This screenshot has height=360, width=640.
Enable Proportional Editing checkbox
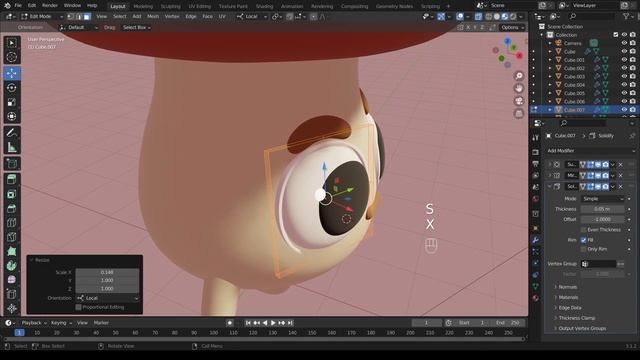coord(78,307)
